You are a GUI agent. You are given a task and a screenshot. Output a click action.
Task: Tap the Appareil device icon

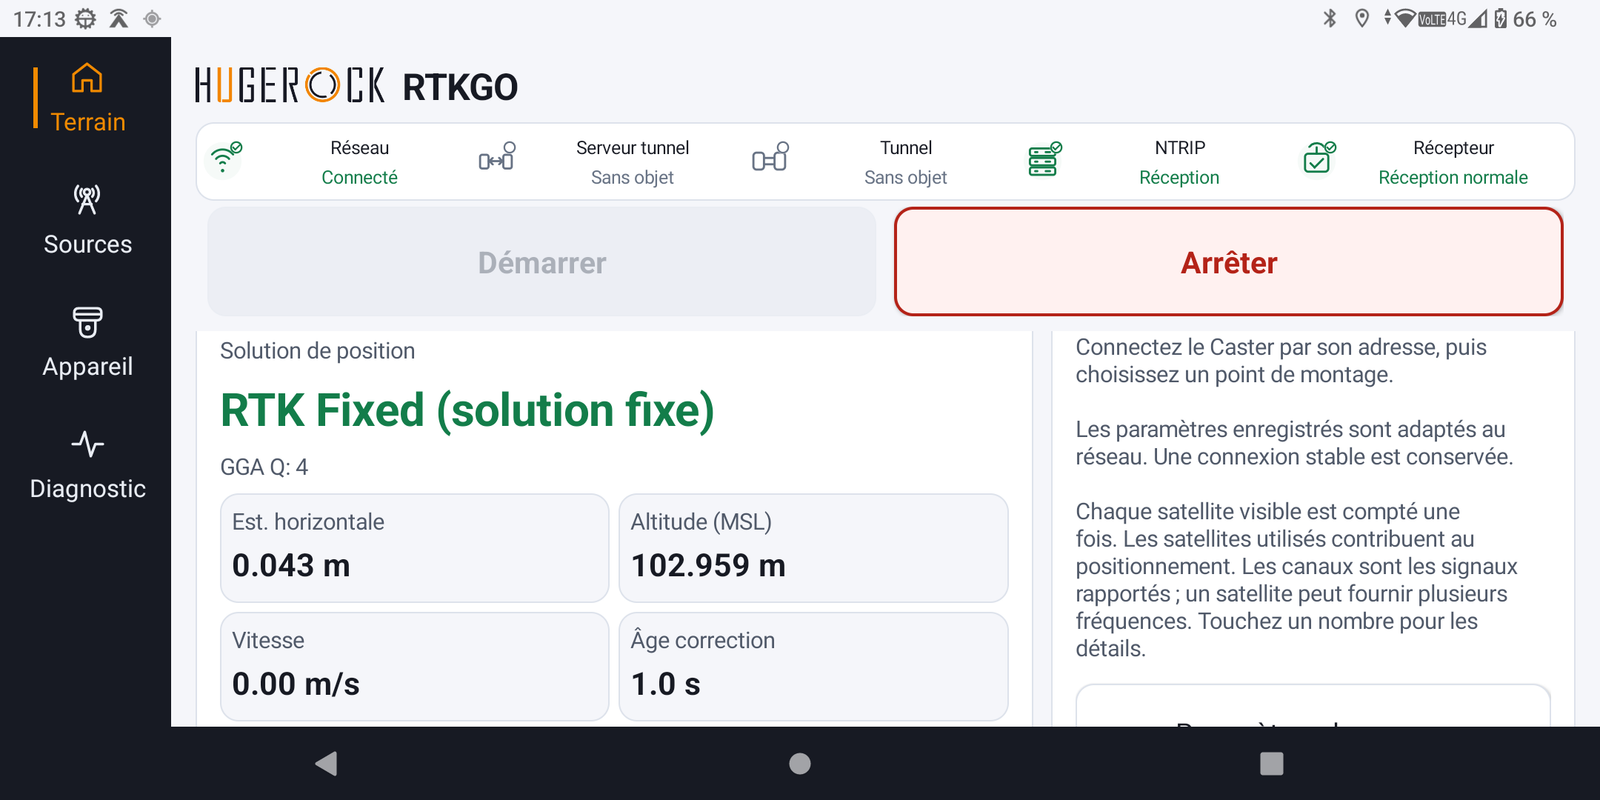87,322
